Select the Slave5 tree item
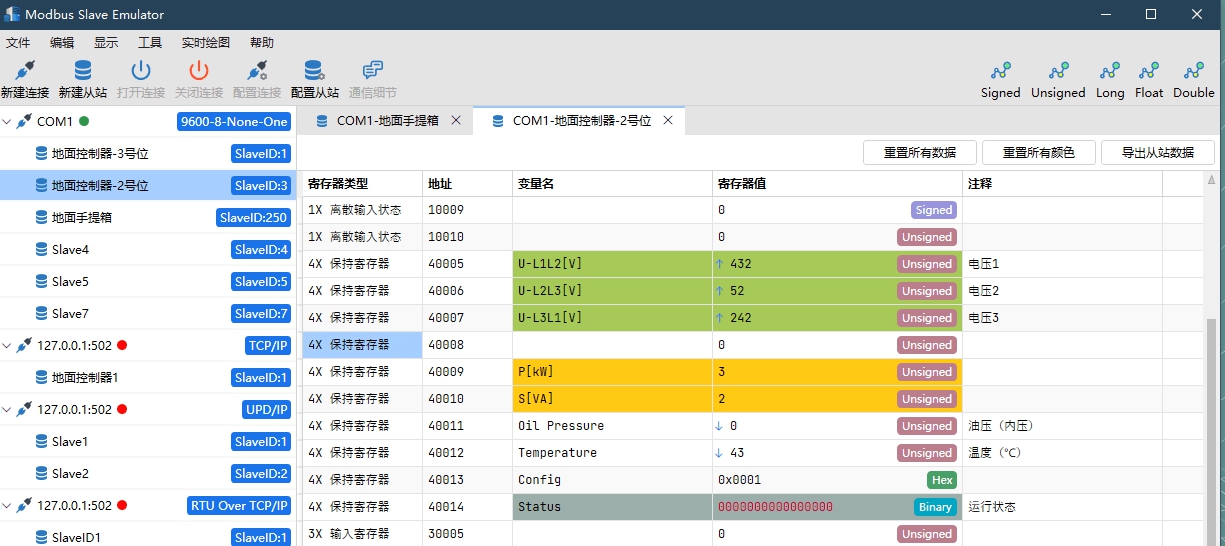This screenshot has height=546, width=1225. [148, 281]
